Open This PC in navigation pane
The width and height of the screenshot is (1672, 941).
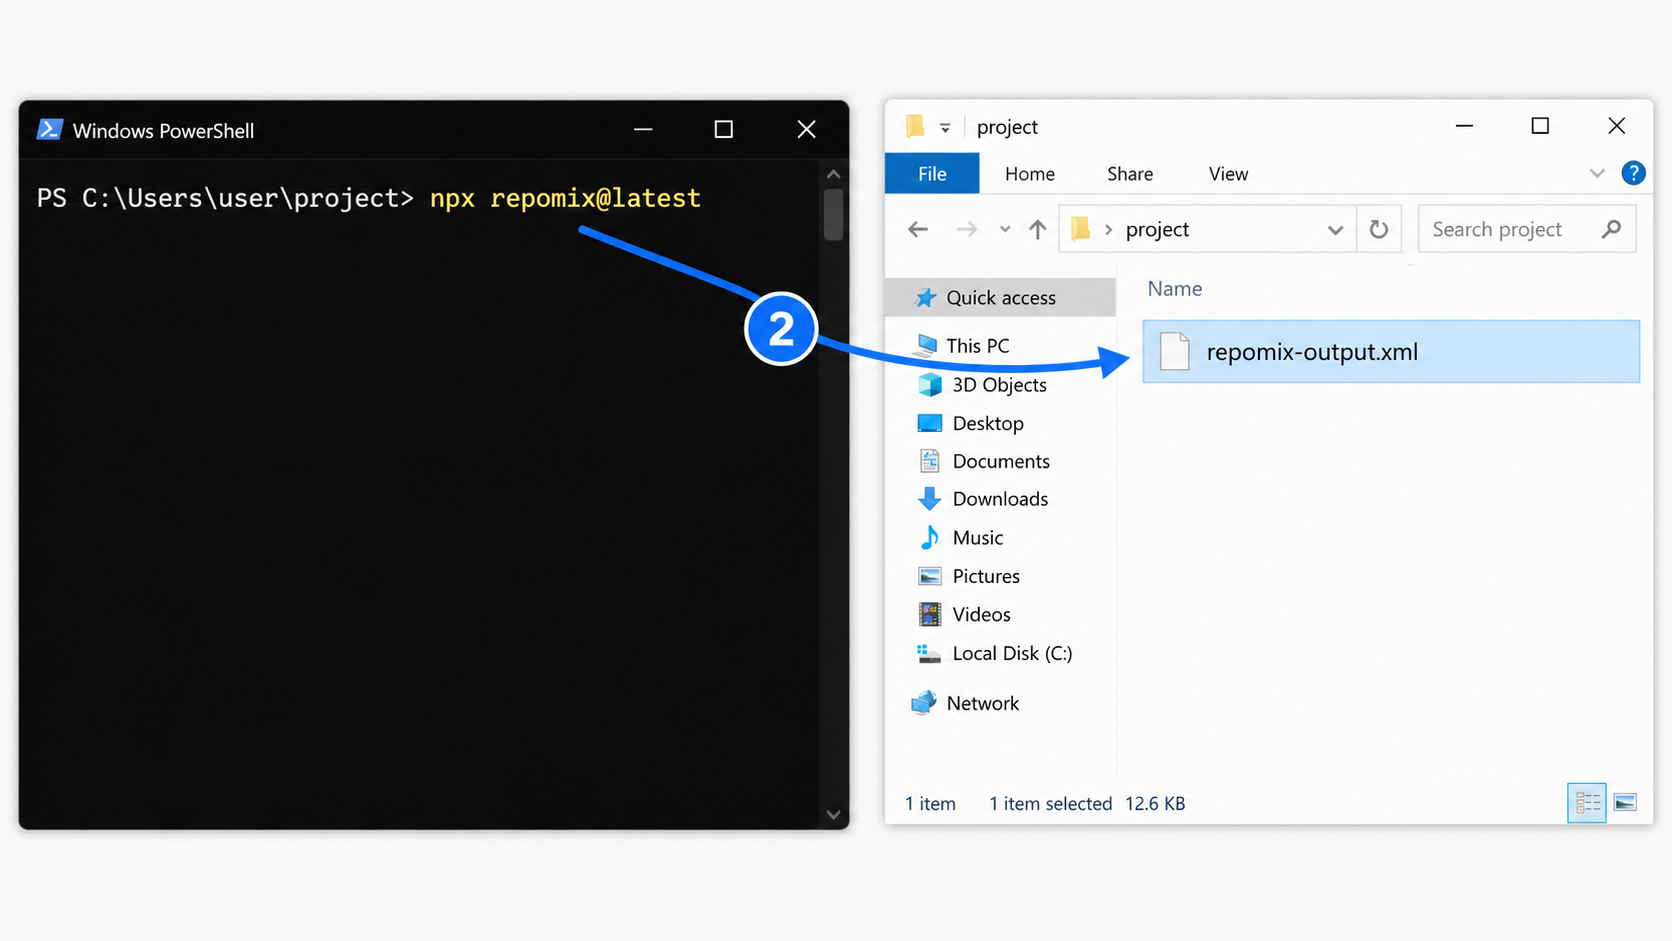coord(977,346)
